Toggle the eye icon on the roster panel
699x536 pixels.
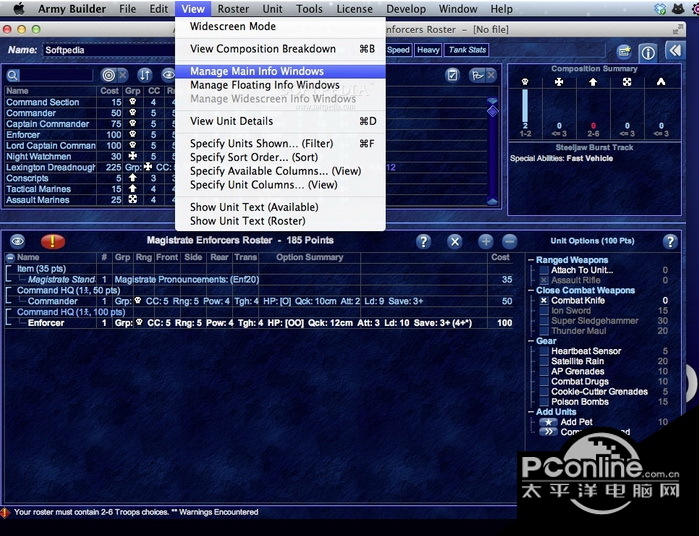pyautogui.click(x=17, y=241)
